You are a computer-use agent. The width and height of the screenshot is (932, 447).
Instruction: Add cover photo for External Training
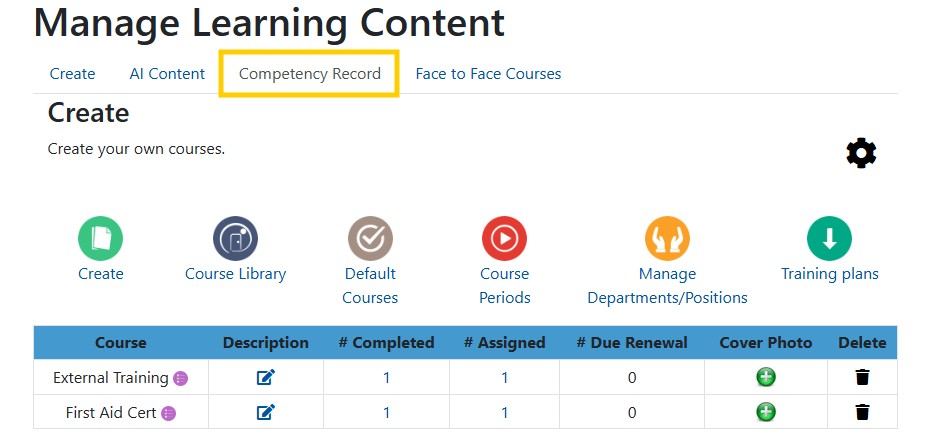tap(766, 377)
